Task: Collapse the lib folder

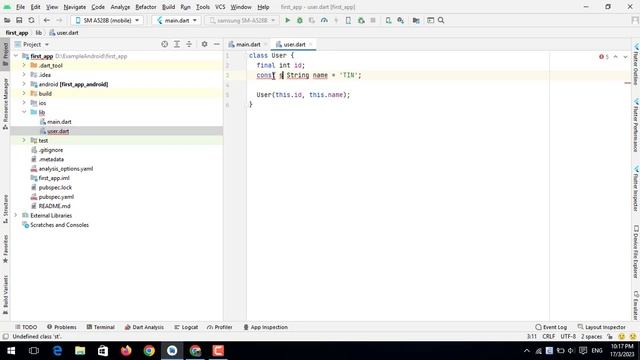Action: (24, 112)
